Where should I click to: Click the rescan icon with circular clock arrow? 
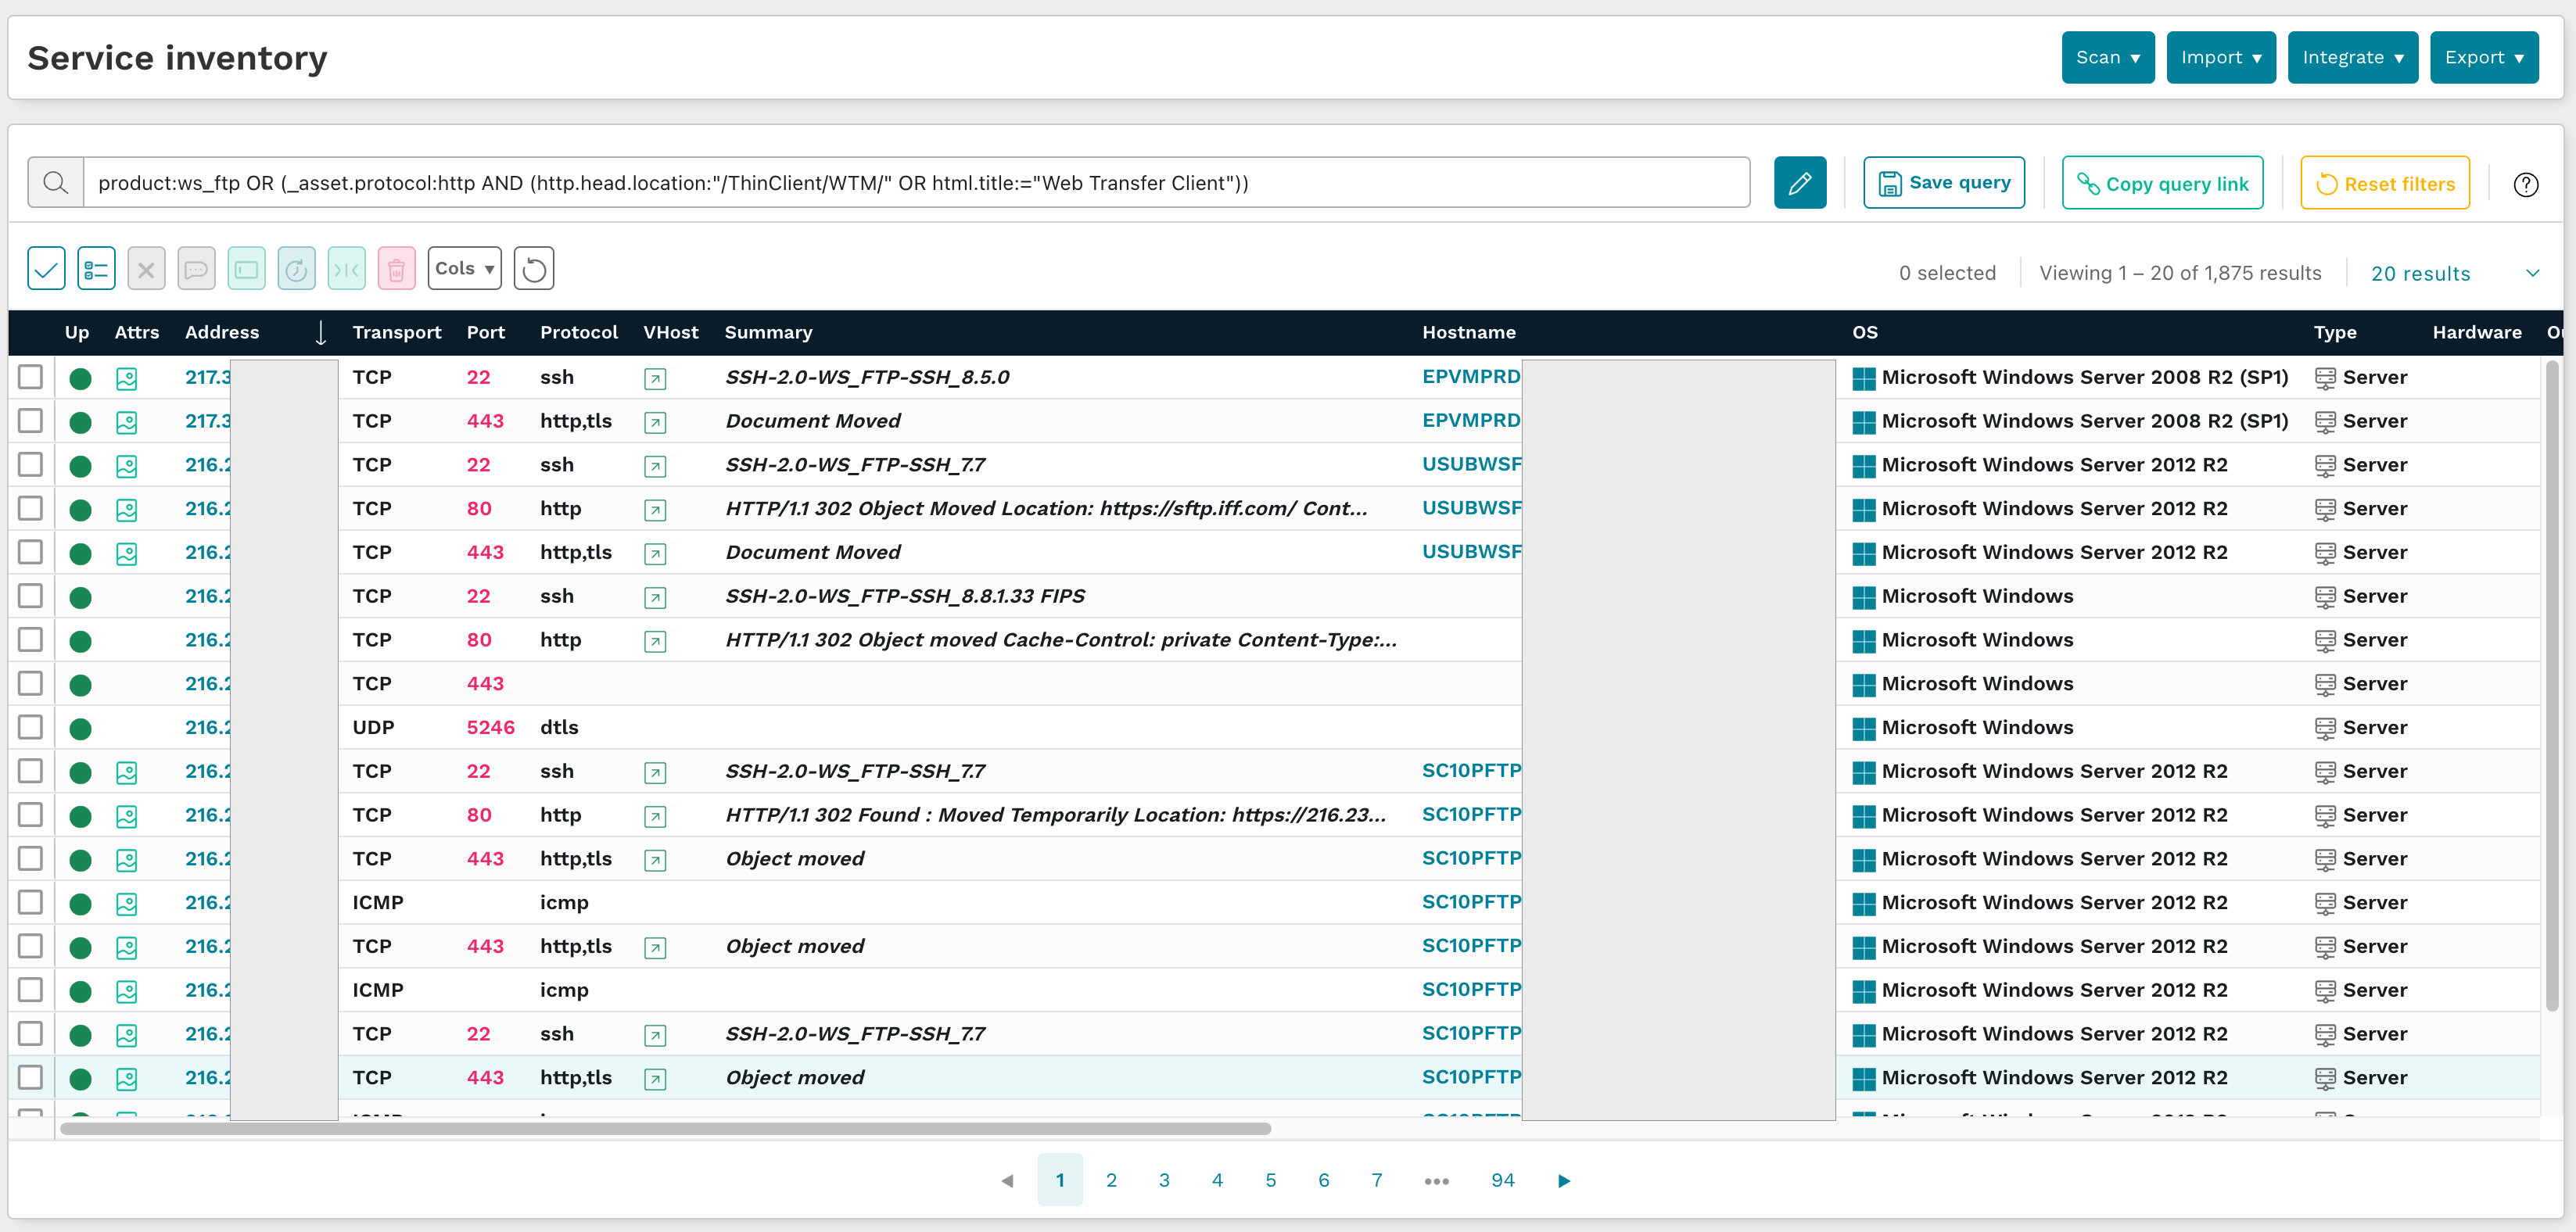pos(297,268)
